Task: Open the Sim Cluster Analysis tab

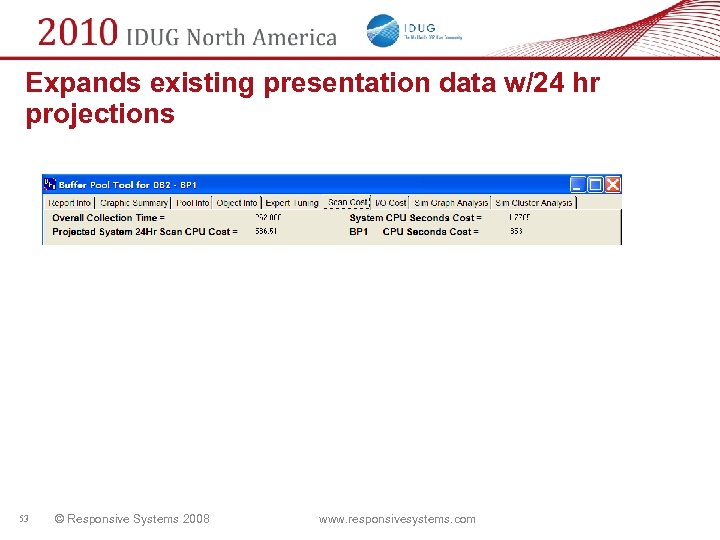Action: point(534,202)
